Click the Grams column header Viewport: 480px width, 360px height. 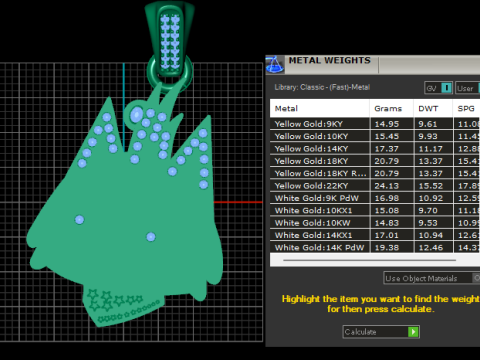391,108
